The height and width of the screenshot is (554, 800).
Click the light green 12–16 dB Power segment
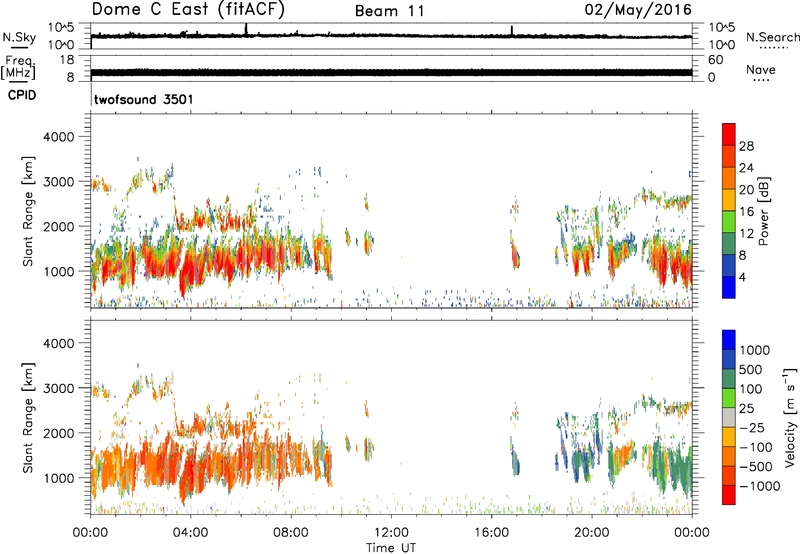point(729,222)
